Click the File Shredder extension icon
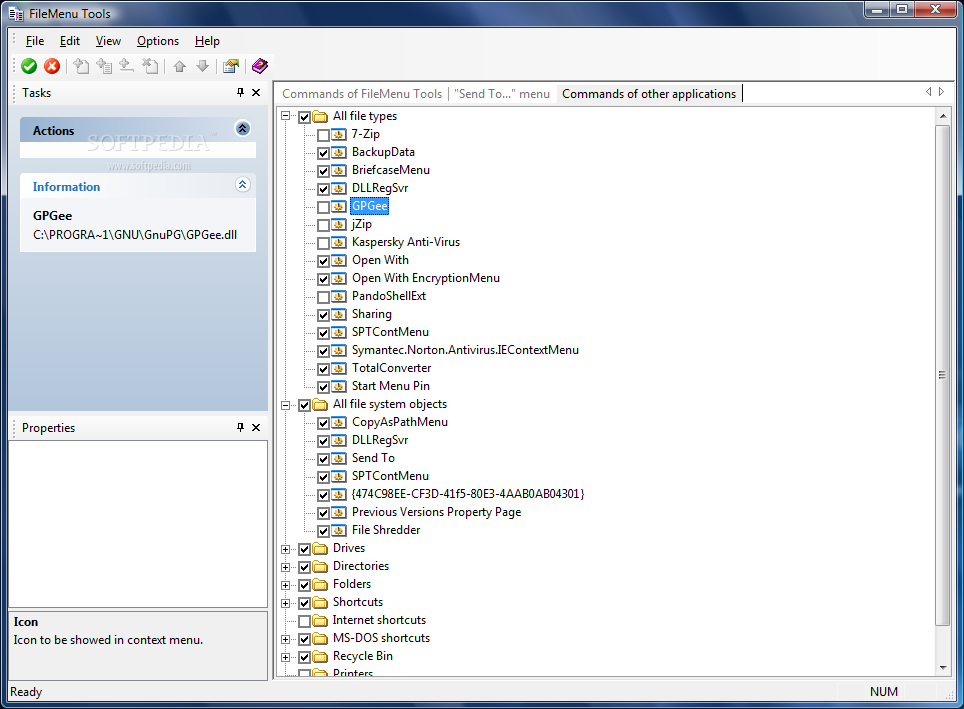This screenshot has width=964, height=709. coord(339,531)
